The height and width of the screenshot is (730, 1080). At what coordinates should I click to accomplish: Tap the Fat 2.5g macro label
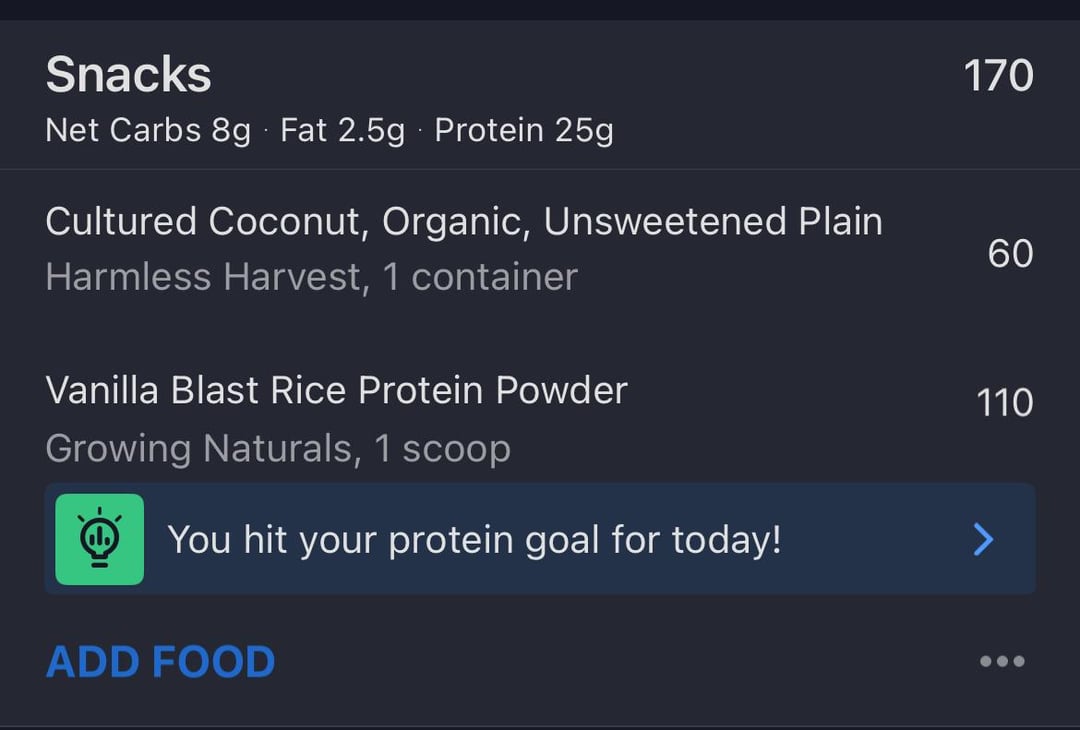[x=342, y=131]
